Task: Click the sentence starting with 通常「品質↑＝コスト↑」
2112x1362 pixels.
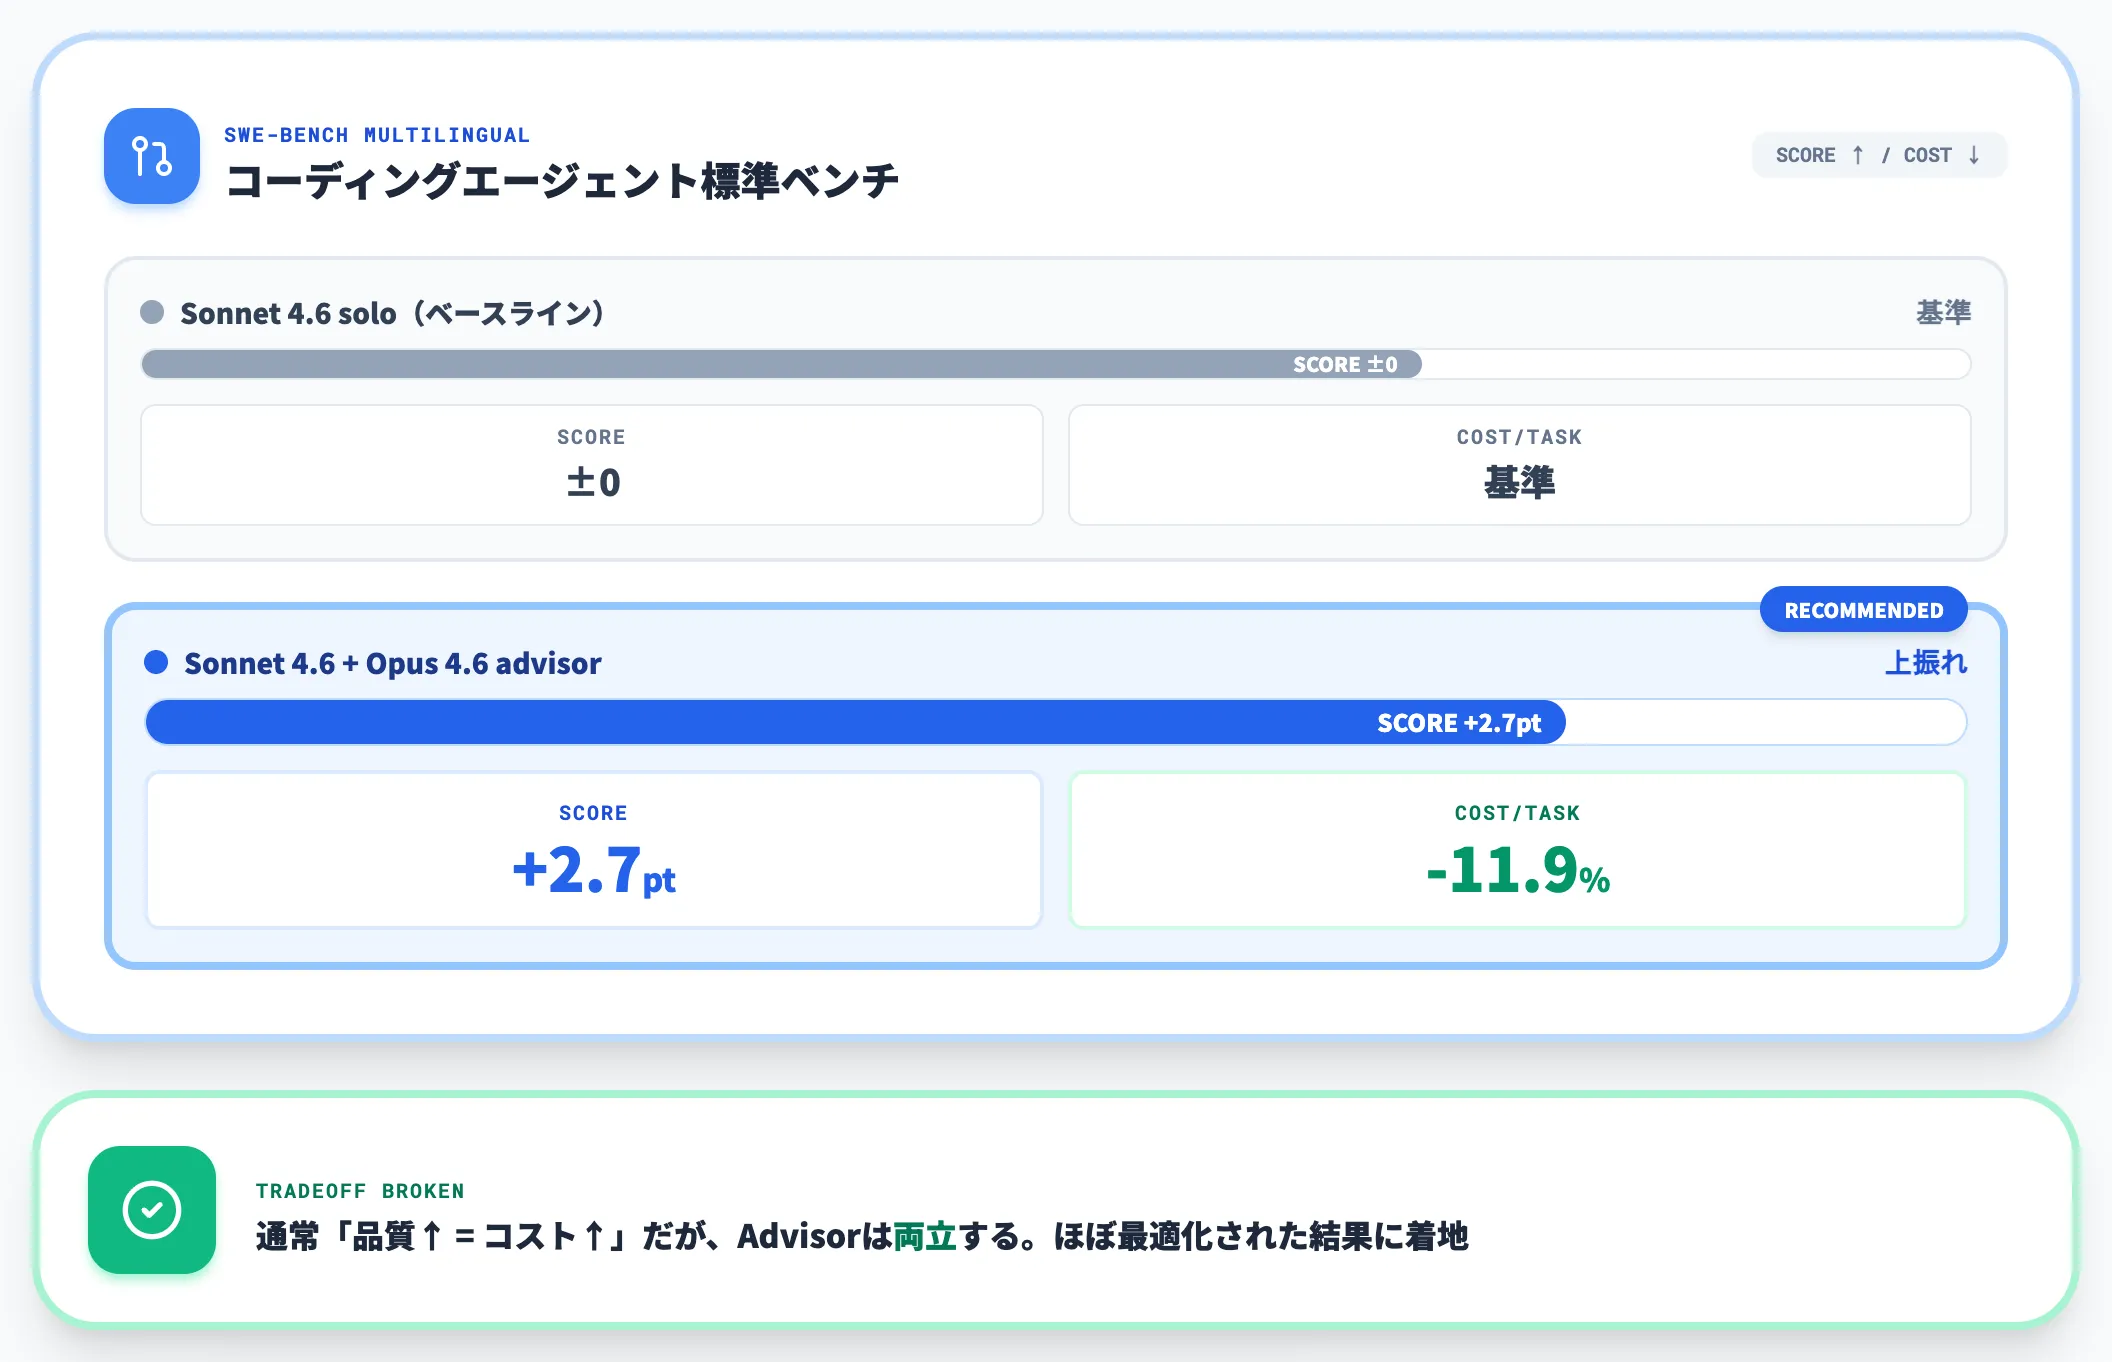Action: click(x=862, y=1237)
